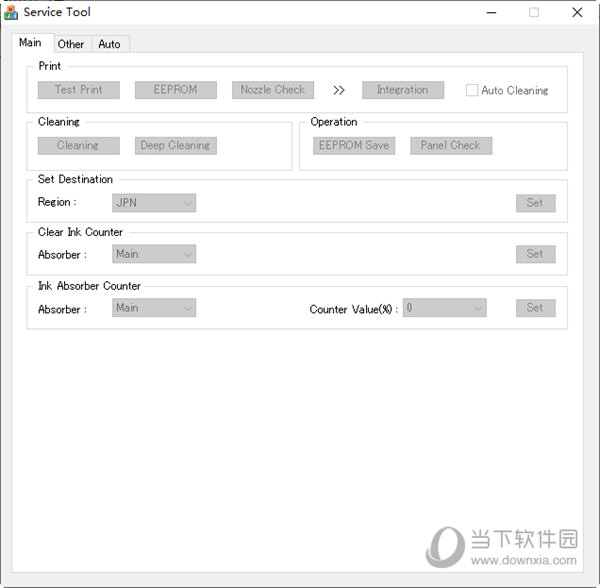Click the EEPROM print button
Viewport: 600px width, 588px height.
click(x=176, y=90)
